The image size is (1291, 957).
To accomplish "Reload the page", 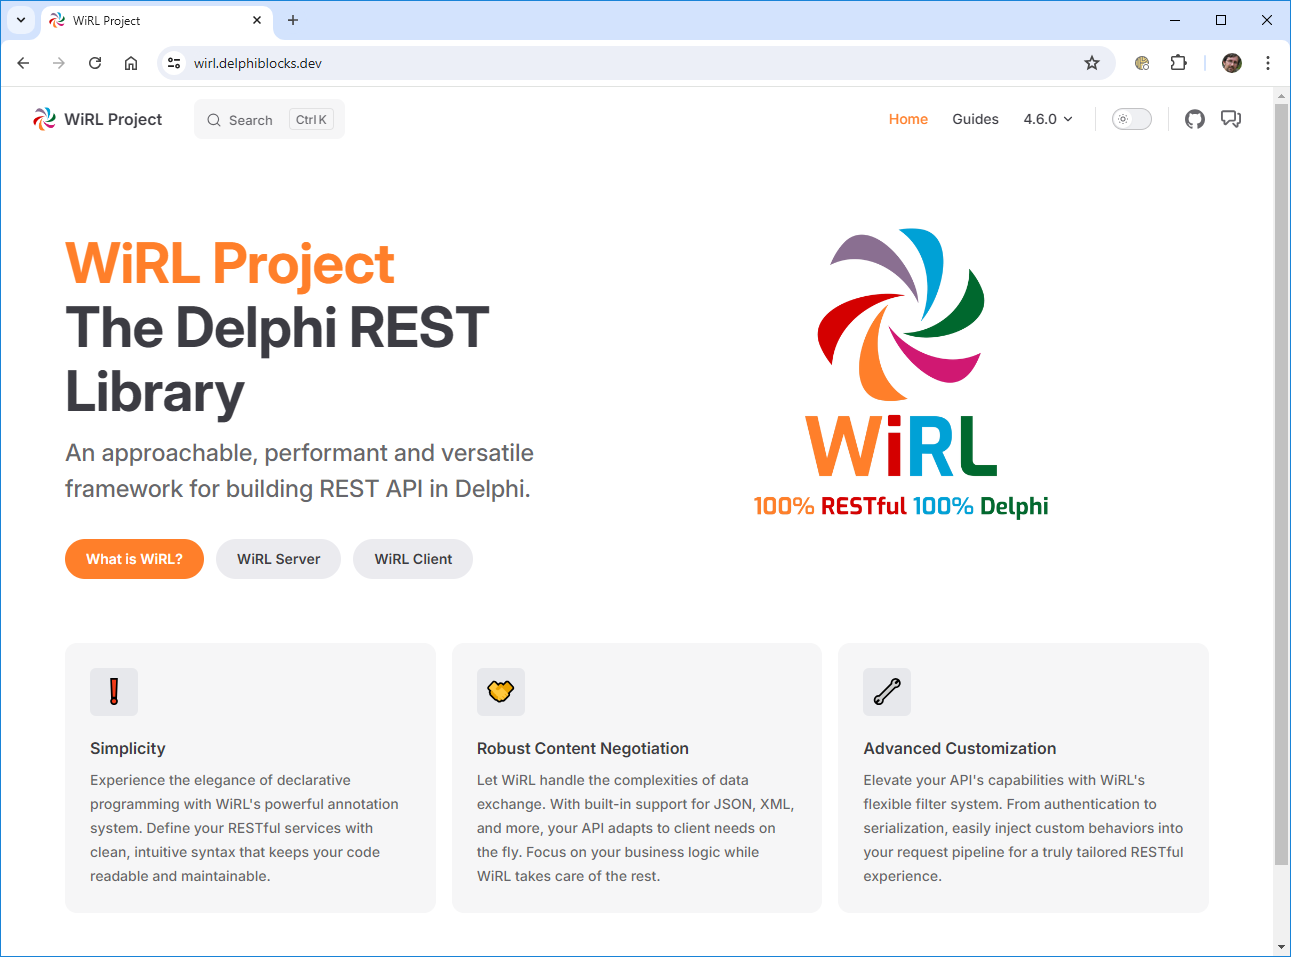I will (95, 63).
